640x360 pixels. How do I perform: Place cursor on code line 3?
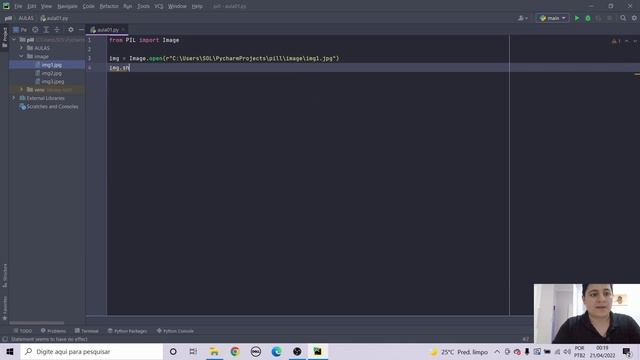tap(224, 58)
